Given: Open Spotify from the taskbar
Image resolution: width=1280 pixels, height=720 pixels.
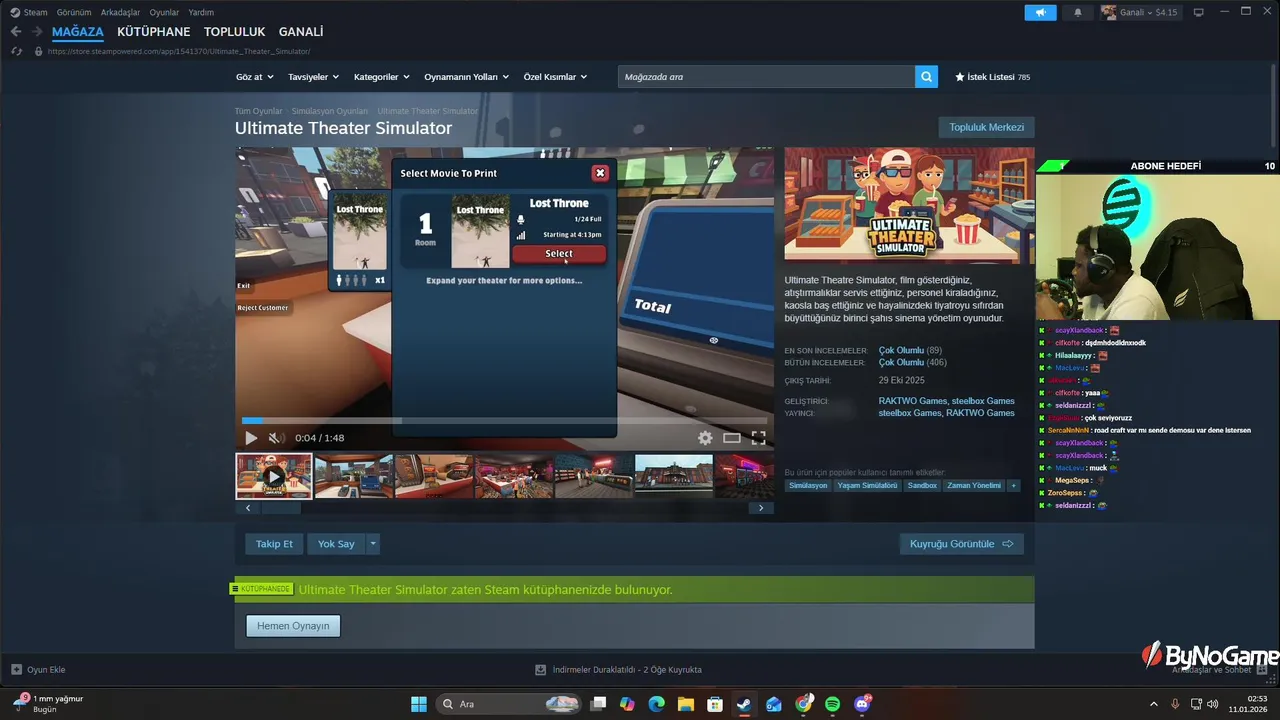Looking at the screenshot, I should pyautogui.click(x=833, y=704).
